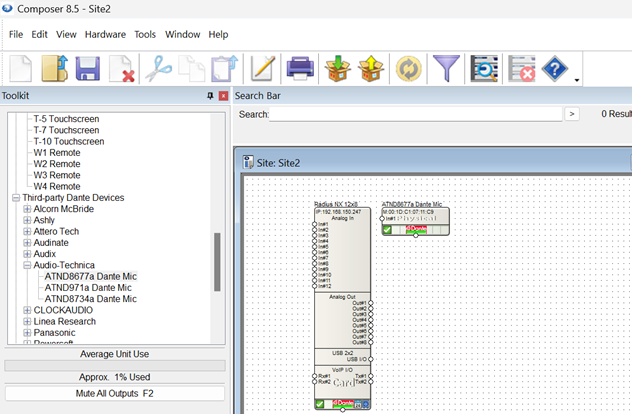Click the Search input field
This screenshot has width=632, height=414.
[415, 115]
